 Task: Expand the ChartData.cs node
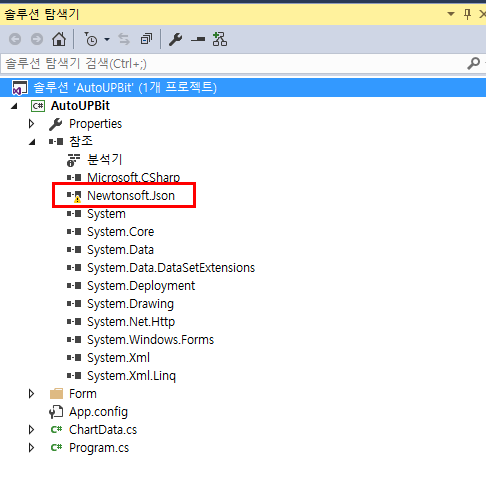tap(31, 430)
